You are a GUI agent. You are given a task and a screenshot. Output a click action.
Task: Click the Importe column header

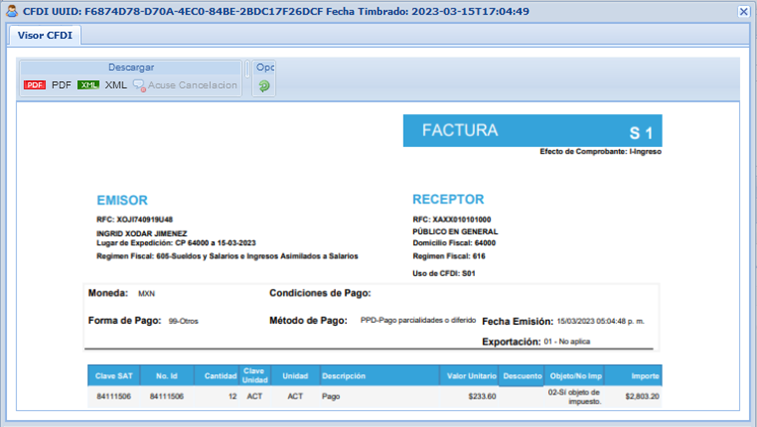click(x=645, y=377)
